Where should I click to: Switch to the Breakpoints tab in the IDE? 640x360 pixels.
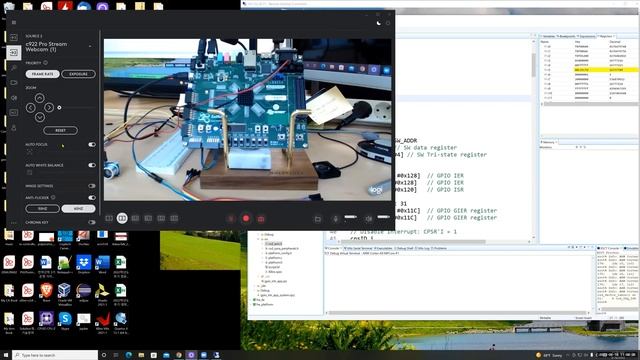567,36
